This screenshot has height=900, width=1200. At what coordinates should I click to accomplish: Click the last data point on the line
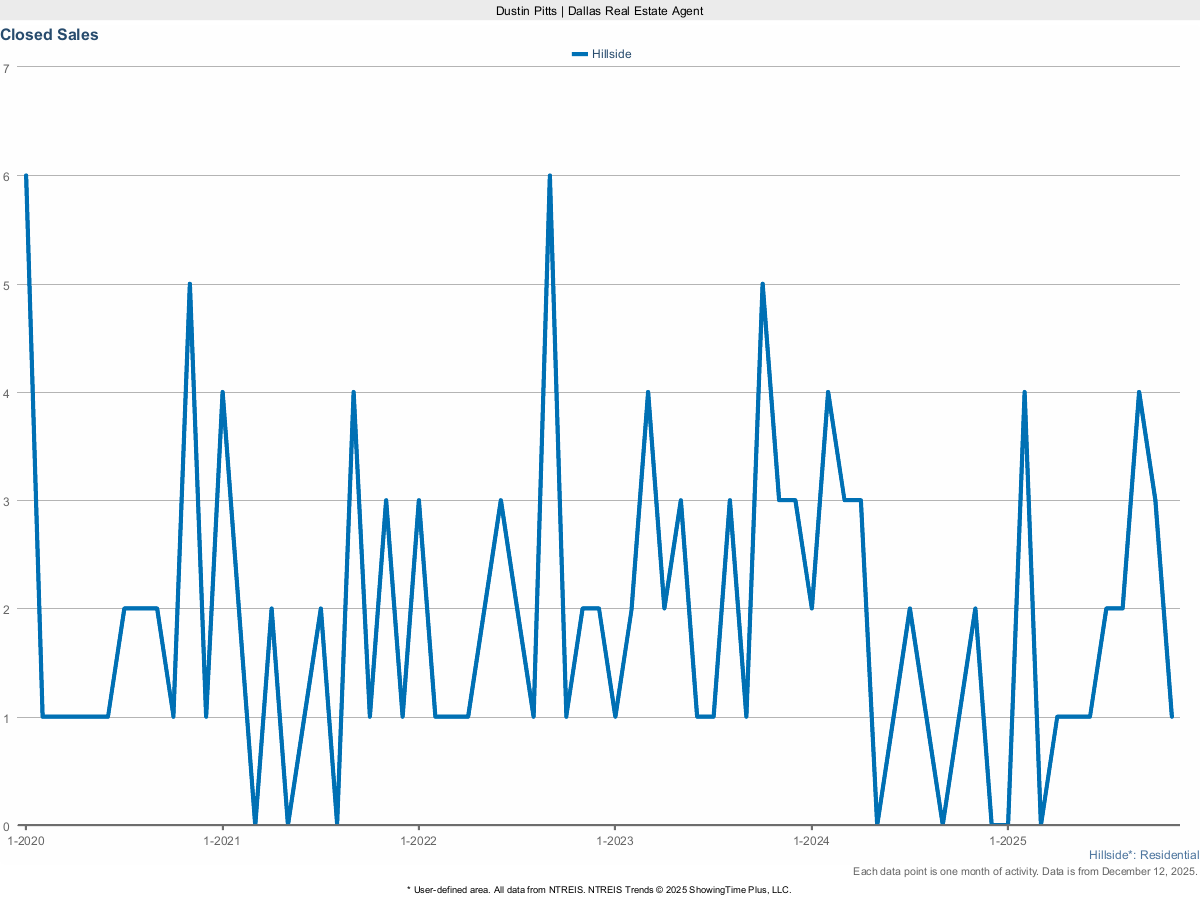coord(1171,717)
